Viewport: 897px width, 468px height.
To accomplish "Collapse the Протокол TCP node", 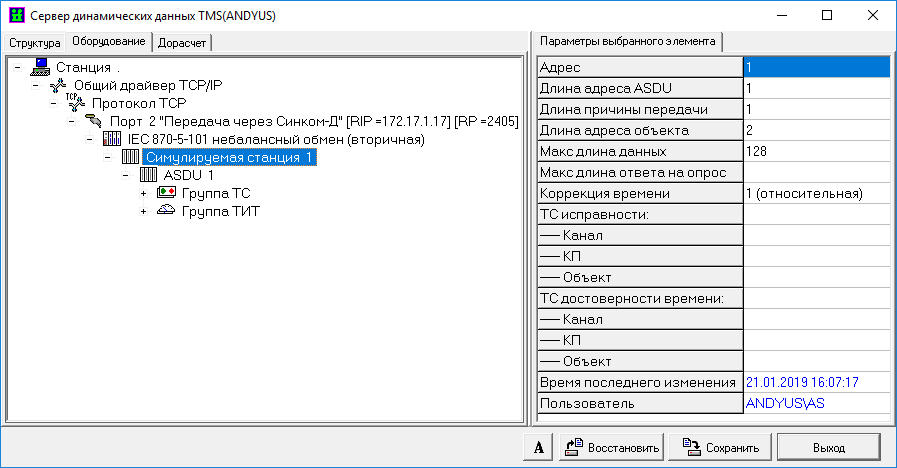I will [54, 103].
